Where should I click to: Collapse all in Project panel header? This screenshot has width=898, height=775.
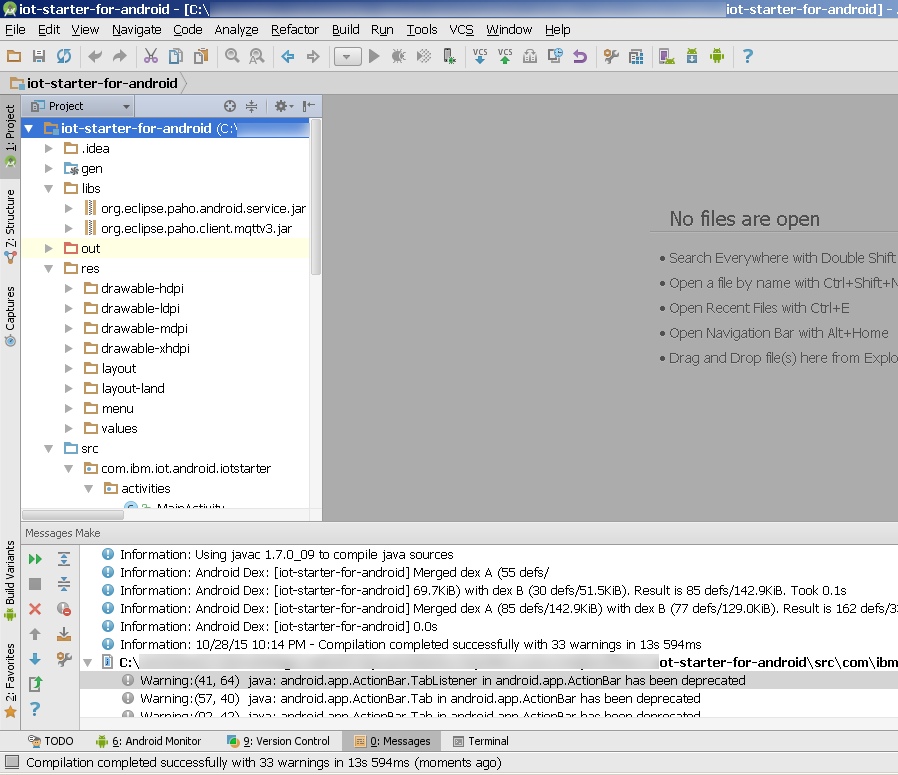(251, 106)
